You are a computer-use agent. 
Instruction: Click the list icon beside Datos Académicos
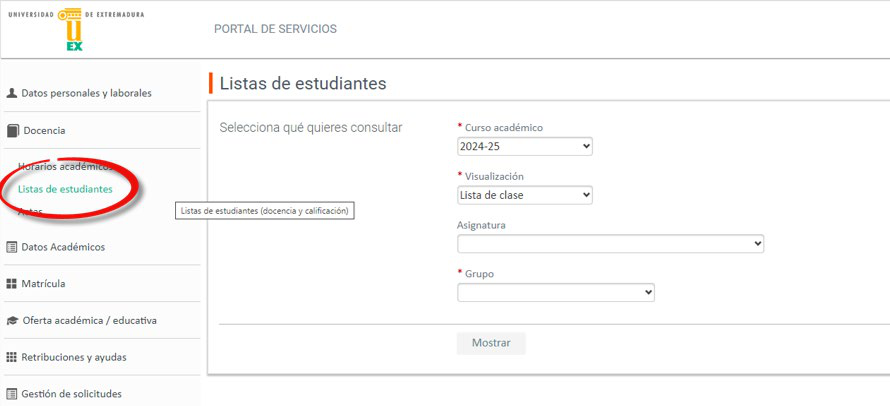click(11, 247)
